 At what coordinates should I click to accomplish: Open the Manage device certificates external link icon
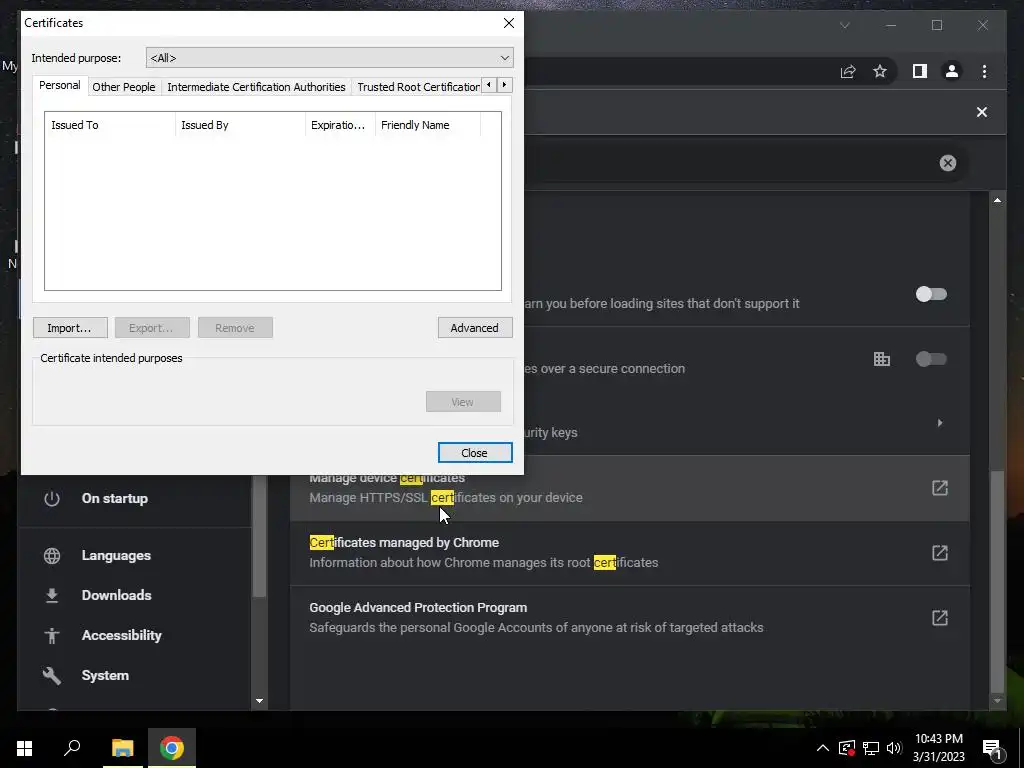[939, 488]
